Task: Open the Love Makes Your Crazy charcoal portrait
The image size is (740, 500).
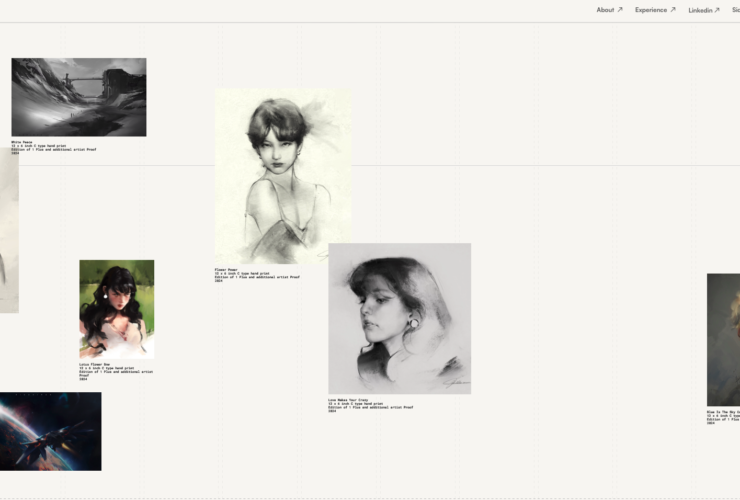Action: pyautogui.click(x=399, y=318)
